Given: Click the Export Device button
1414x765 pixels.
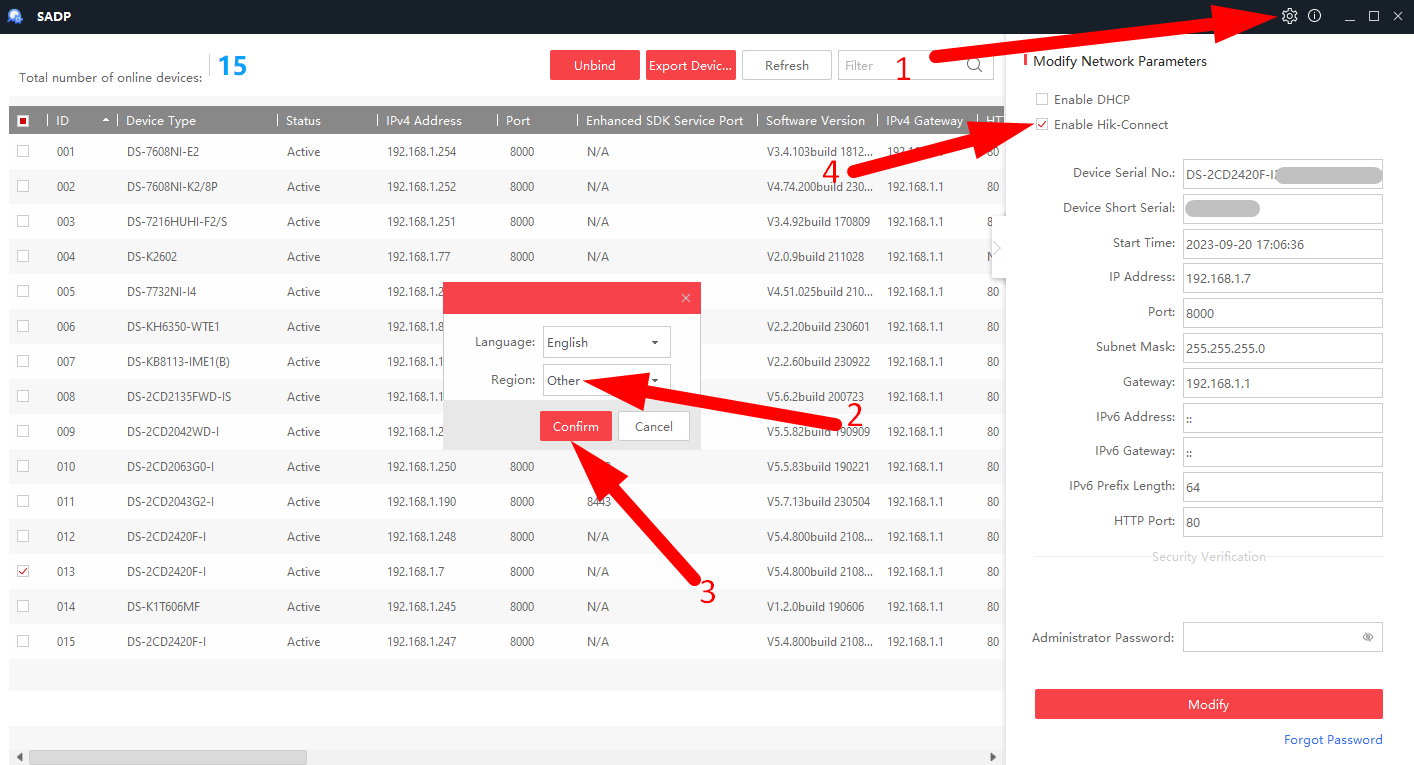Looking at the screenshot, I should click(x=690, y=65).
